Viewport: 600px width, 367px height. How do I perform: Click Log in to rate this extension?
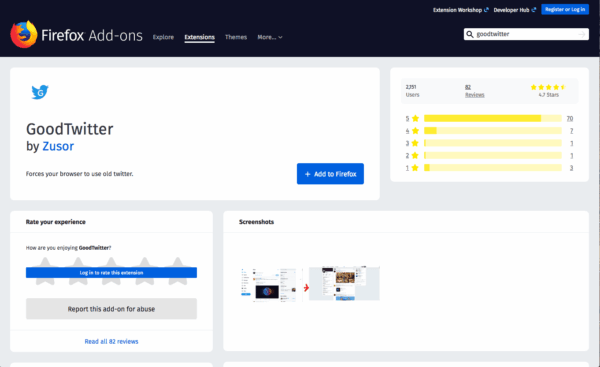[x=111, y=272]
